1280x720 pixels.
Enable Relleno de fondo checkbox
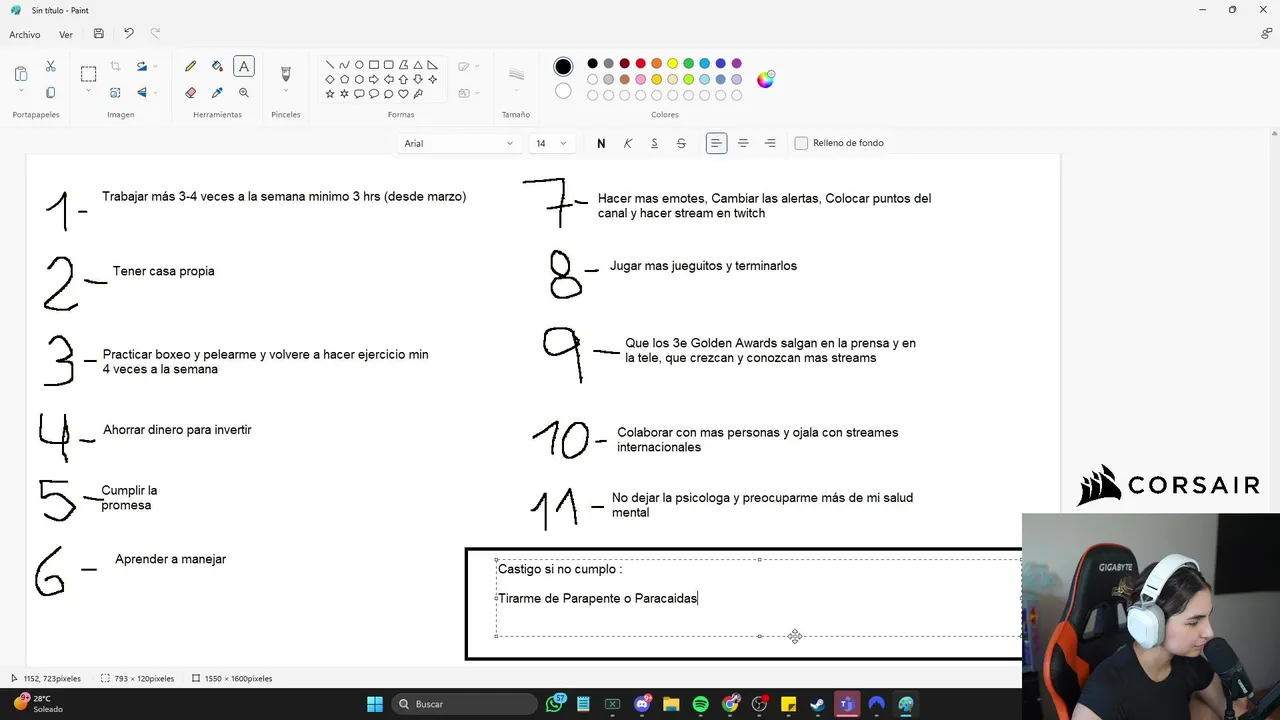(x=801, y=143)
